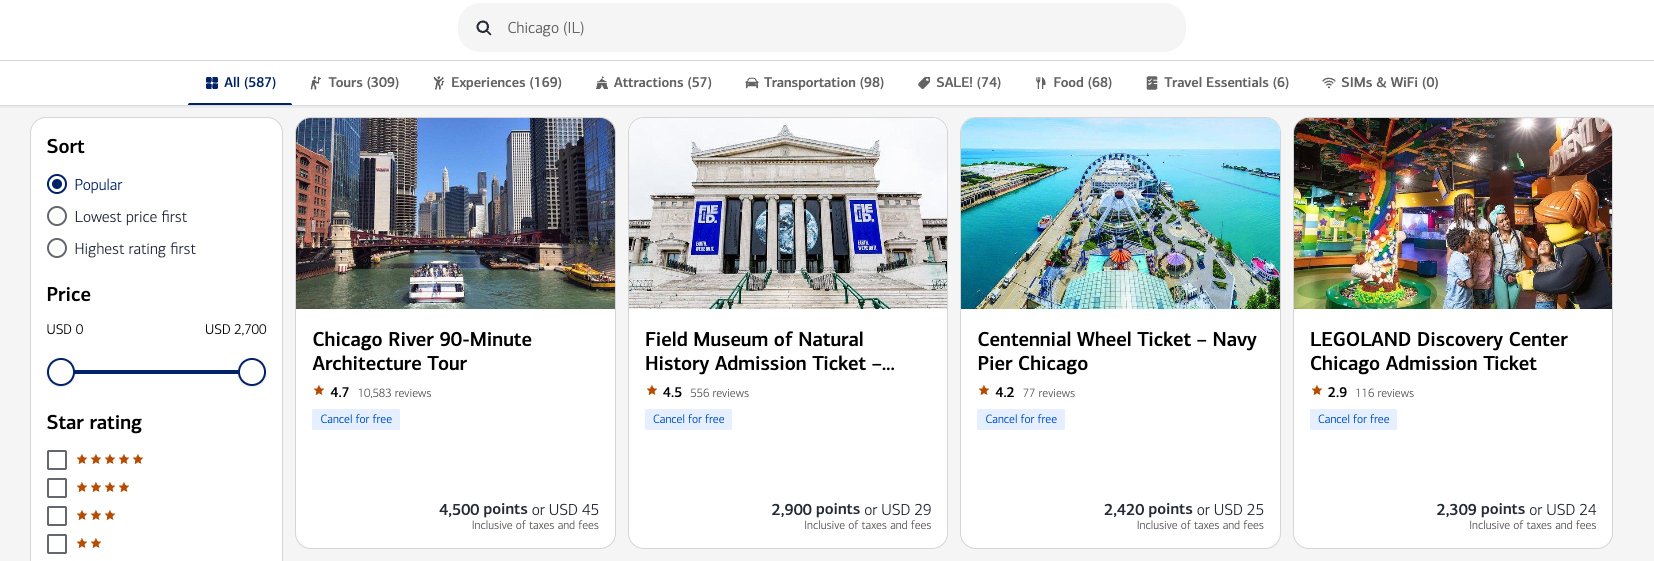Open LEGOLAND Discovery Center Chicago ticket title
The width and height of the screenshot is (1654, 561).
1439,352
